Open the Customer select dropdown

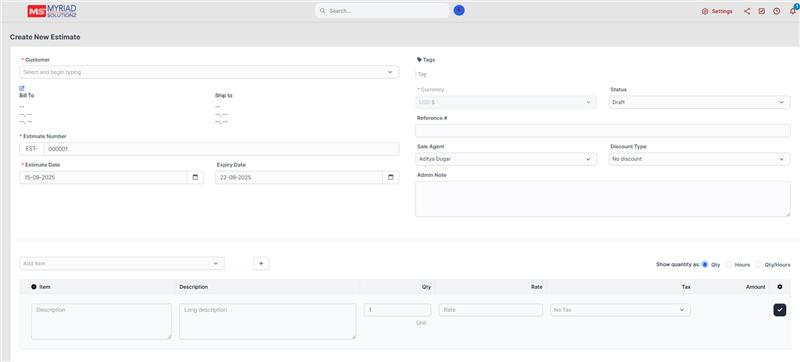209,72
